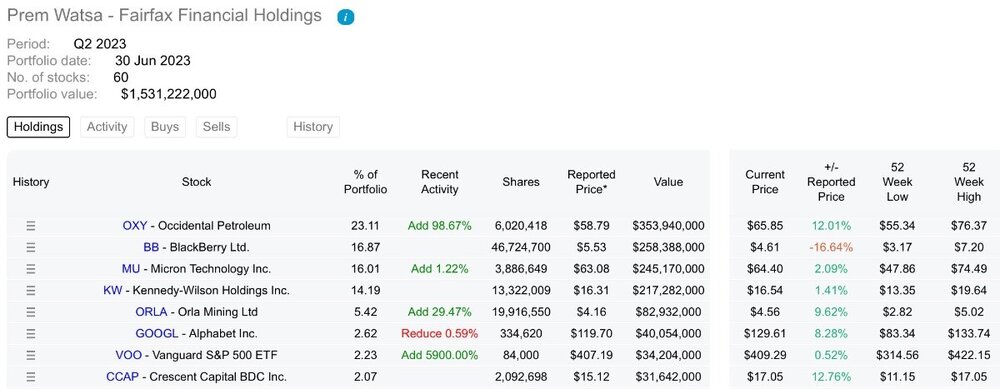The height and width of the screenshot is (389, 1000).
Task: Click the $407.19 reported price cell
Action: (592, 355)
